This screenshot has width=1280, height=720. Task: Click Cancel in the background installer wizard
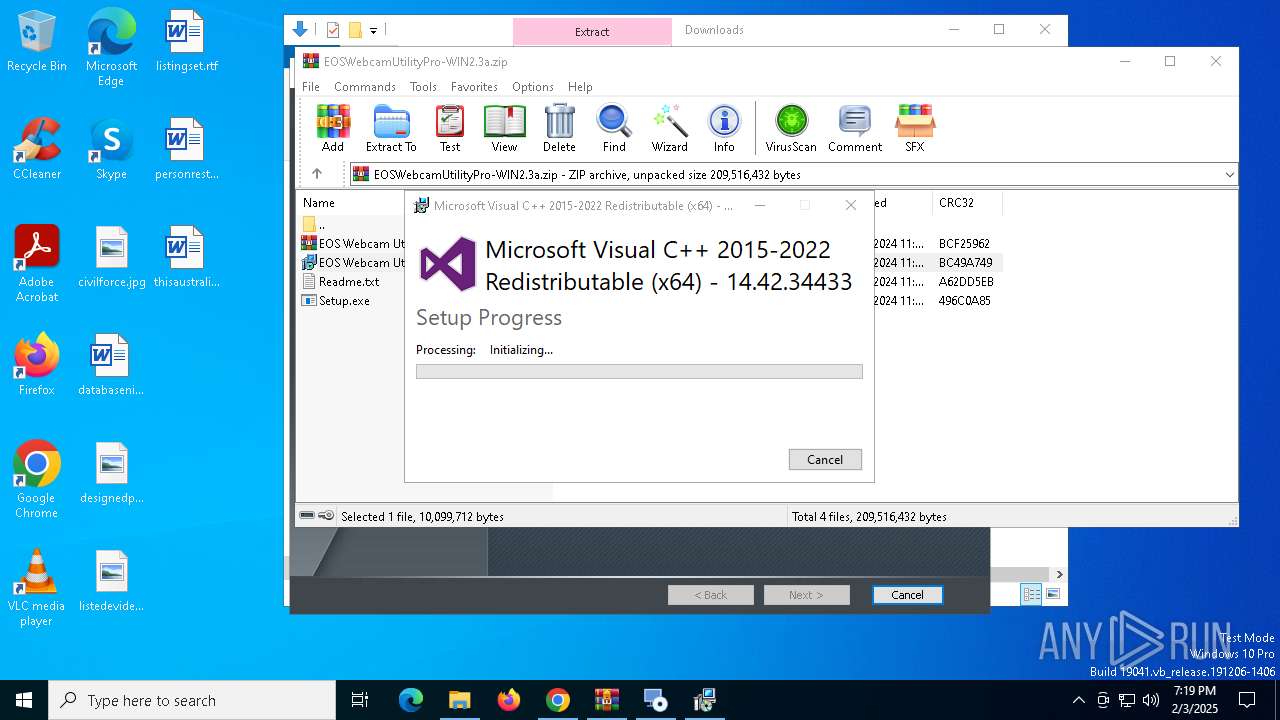pos(907,594)
